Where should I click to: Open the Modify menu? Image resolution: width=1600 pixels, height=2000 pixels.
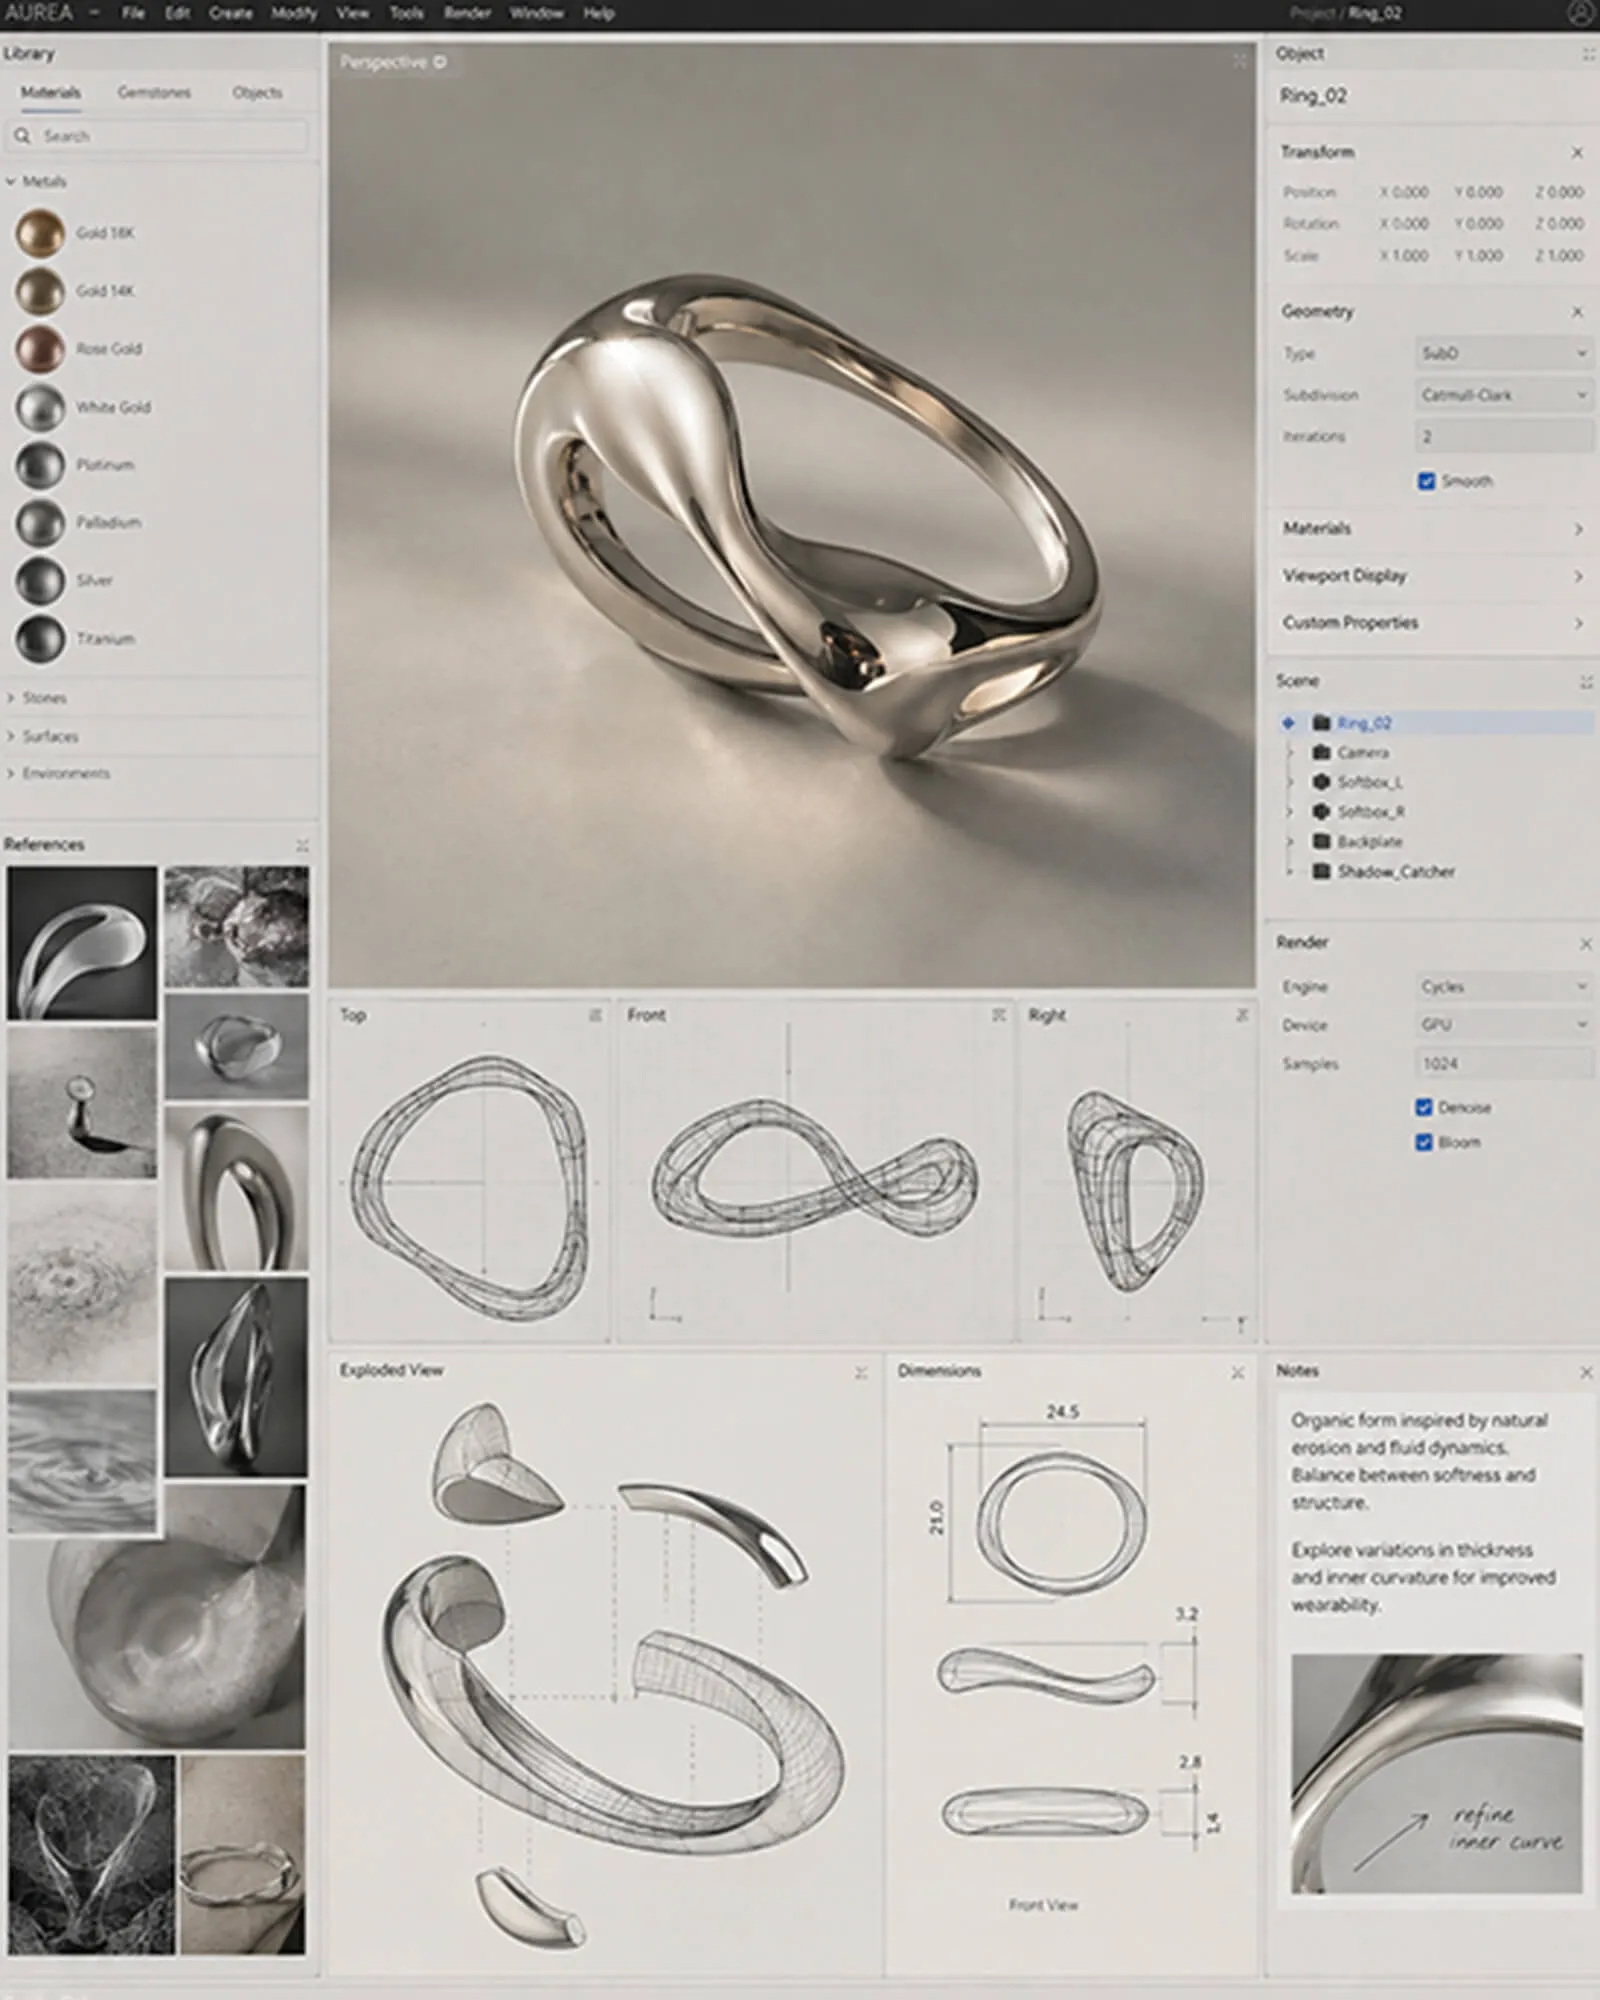[294, 13]
